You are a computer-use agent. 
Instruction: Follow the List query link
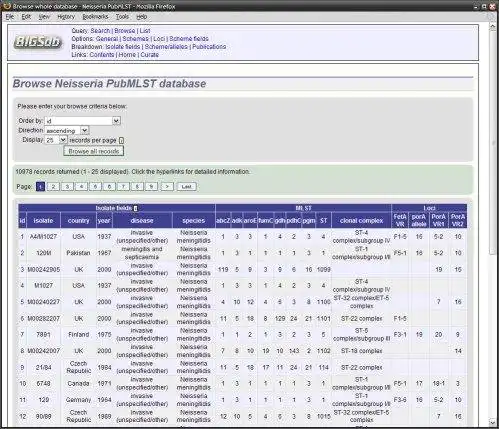pyautogui.click(x=145, y=31)
